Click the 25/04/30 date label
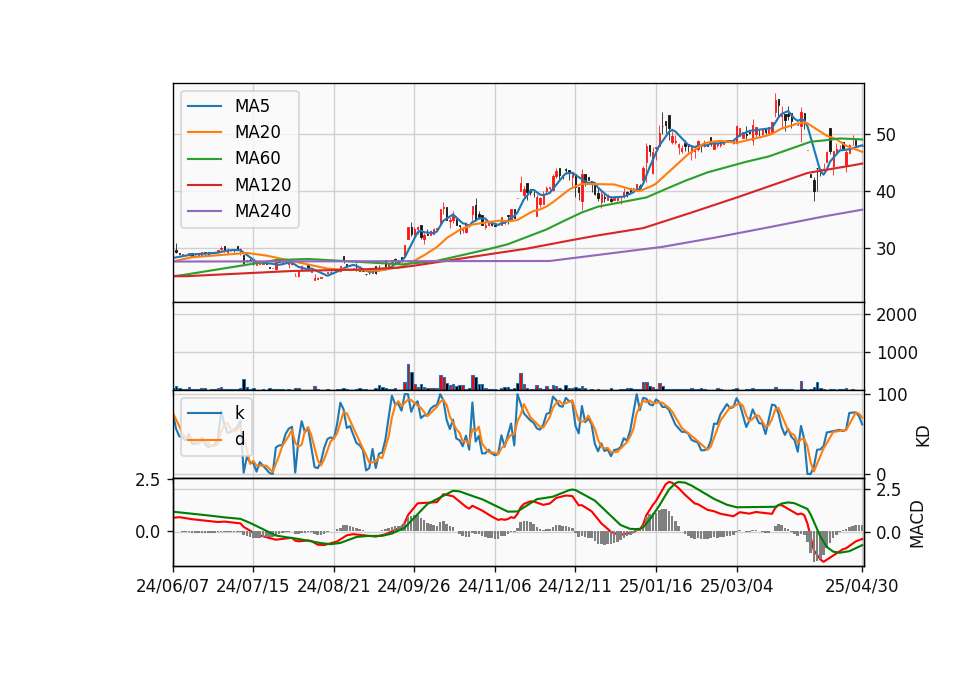Image resolution: width=960 pixels, height=690 pixels. (x=862, y=586)
